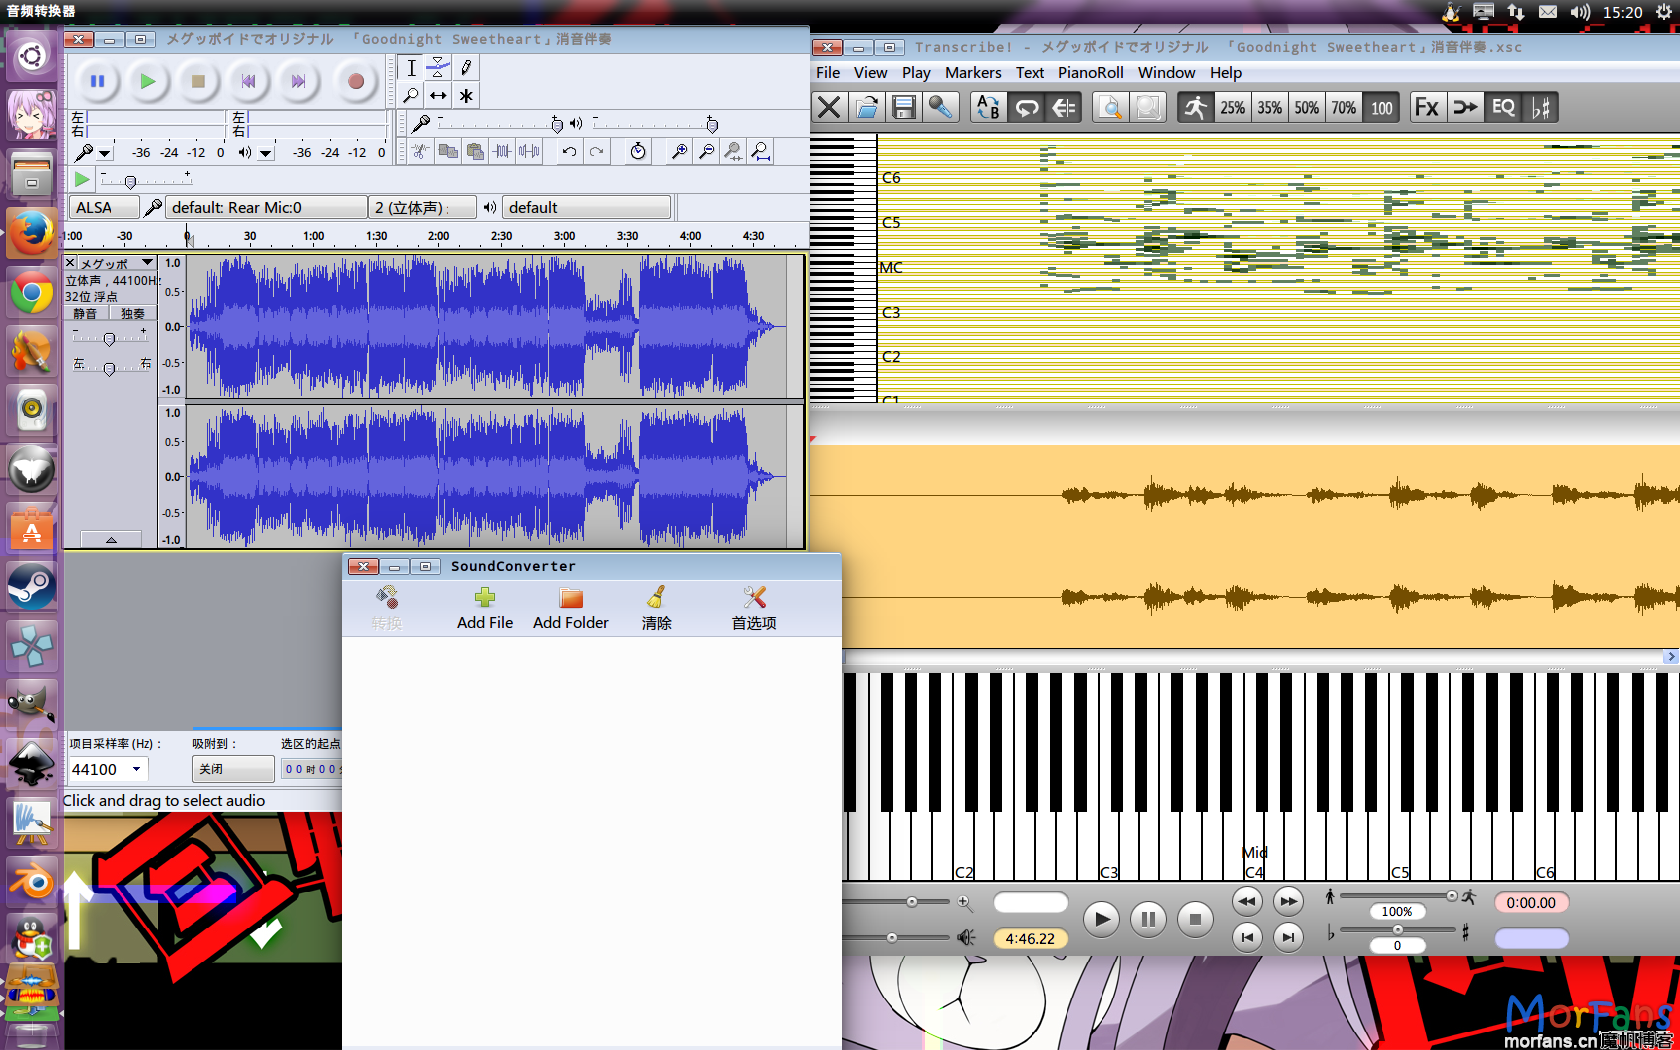Open the View menu in Transcribe
Image resolution: width=1680 pixels, height=1050 pixels.
[x=870, y=72]
